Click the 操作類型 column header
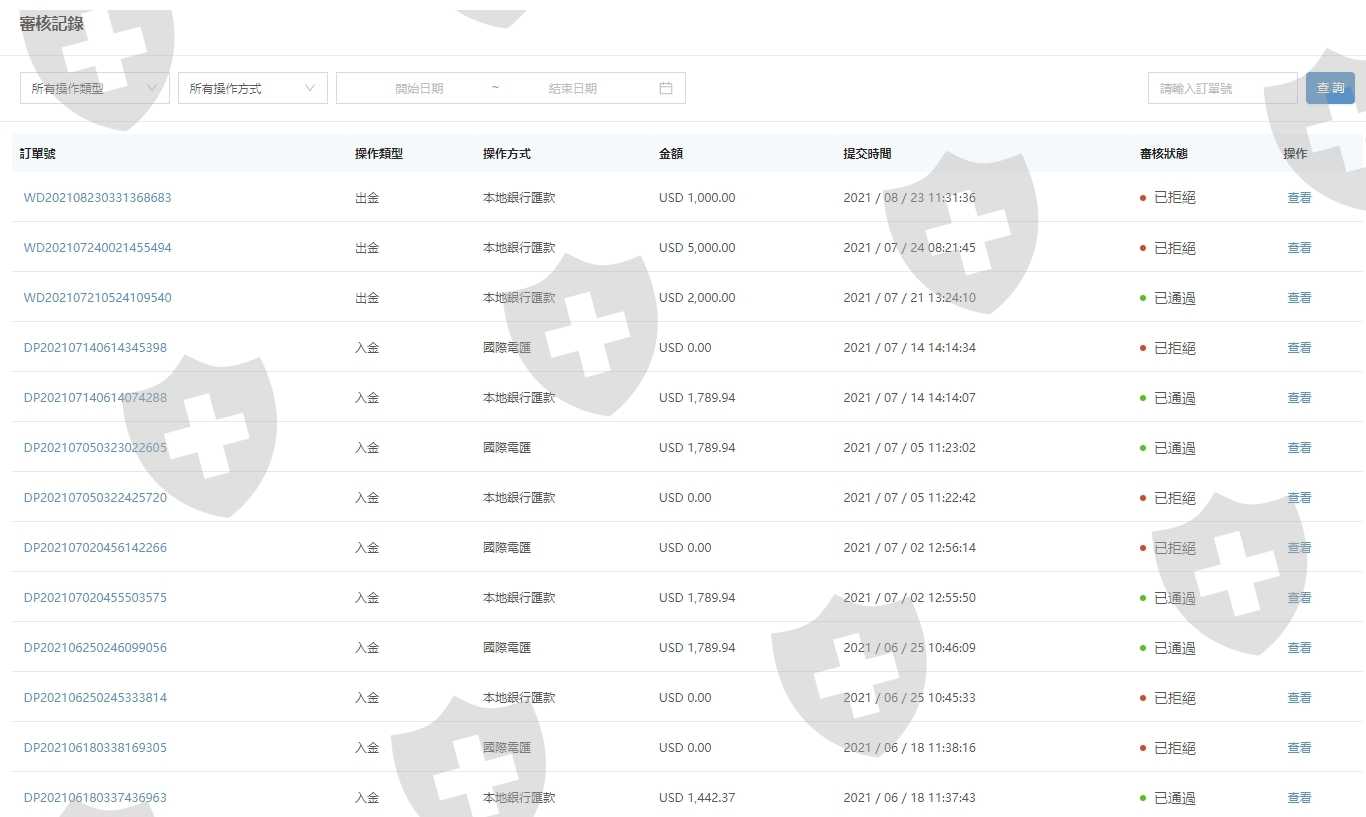The width and height of the screenshot is (1366, 817). coord(379,154)
